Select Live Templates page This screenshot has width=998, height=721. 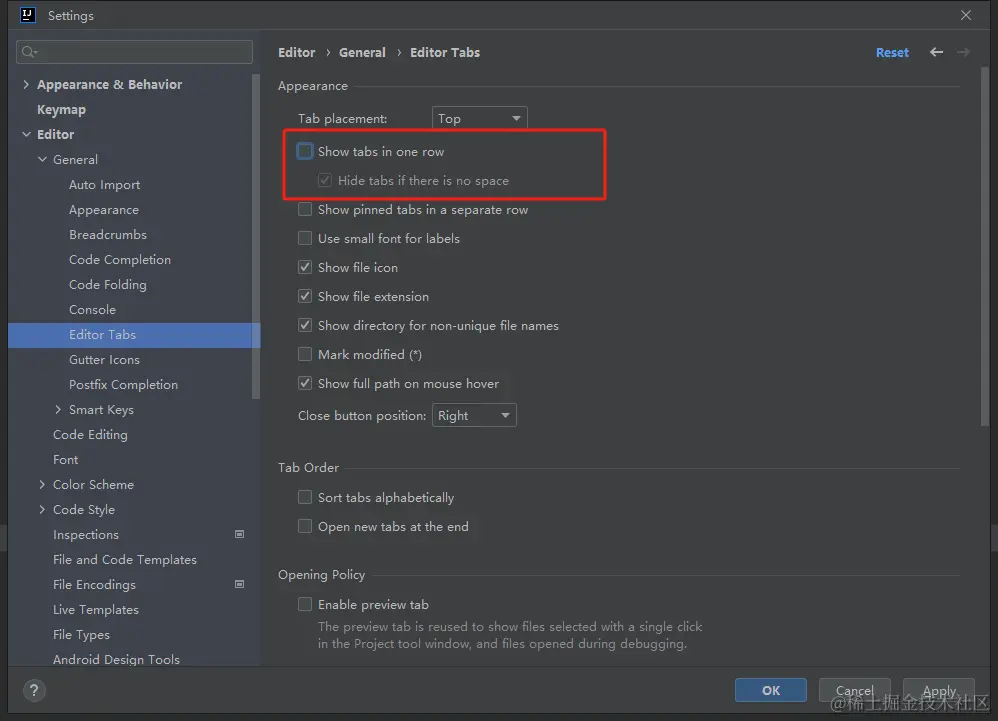(95, 610)
